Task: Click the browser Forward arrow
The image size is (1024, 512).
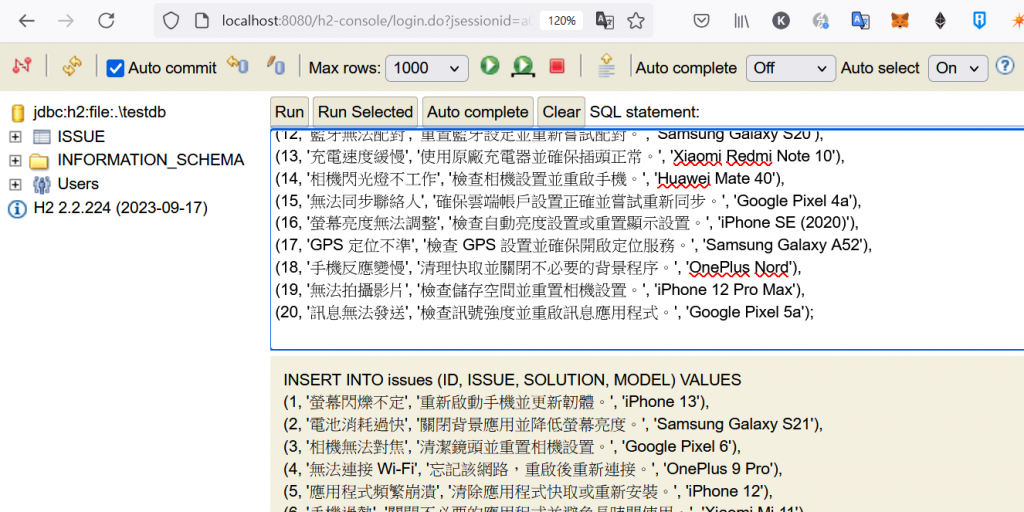Action: (66, 21)
